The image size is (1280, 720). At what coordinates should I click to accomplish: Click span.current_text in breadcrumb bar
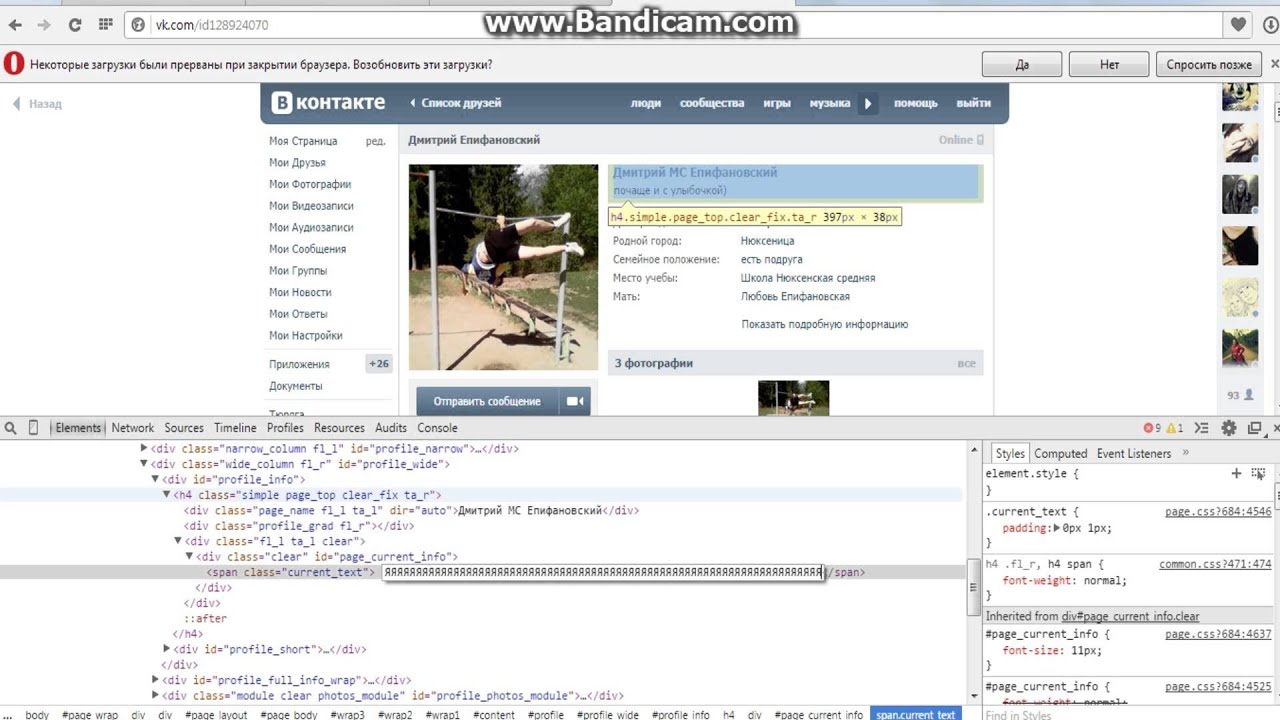click(x=915, y=715)
